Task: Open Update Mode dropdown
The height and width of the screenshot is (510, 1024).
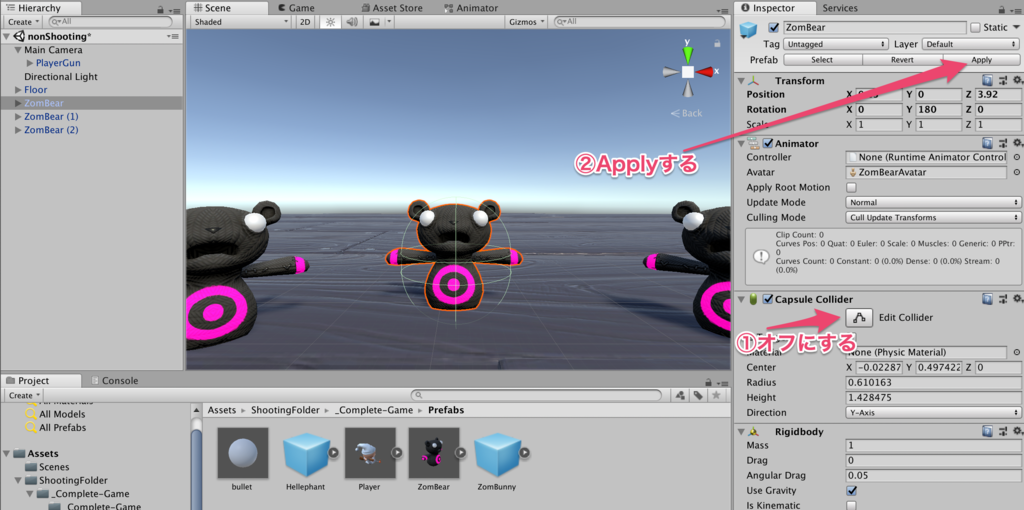Action: tap(933, 202)
